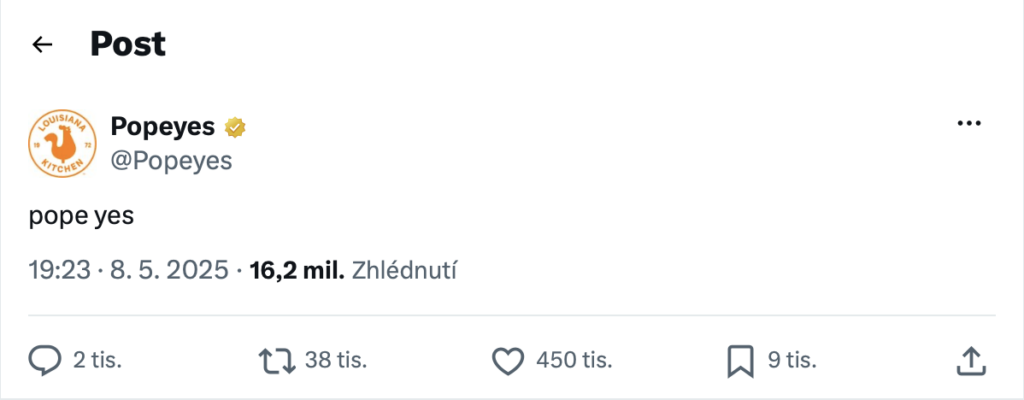Image resolution: width=1024 pixels, height=400 pixels.
Task: Open the three-dot more options menu
Action: (969, 124)
